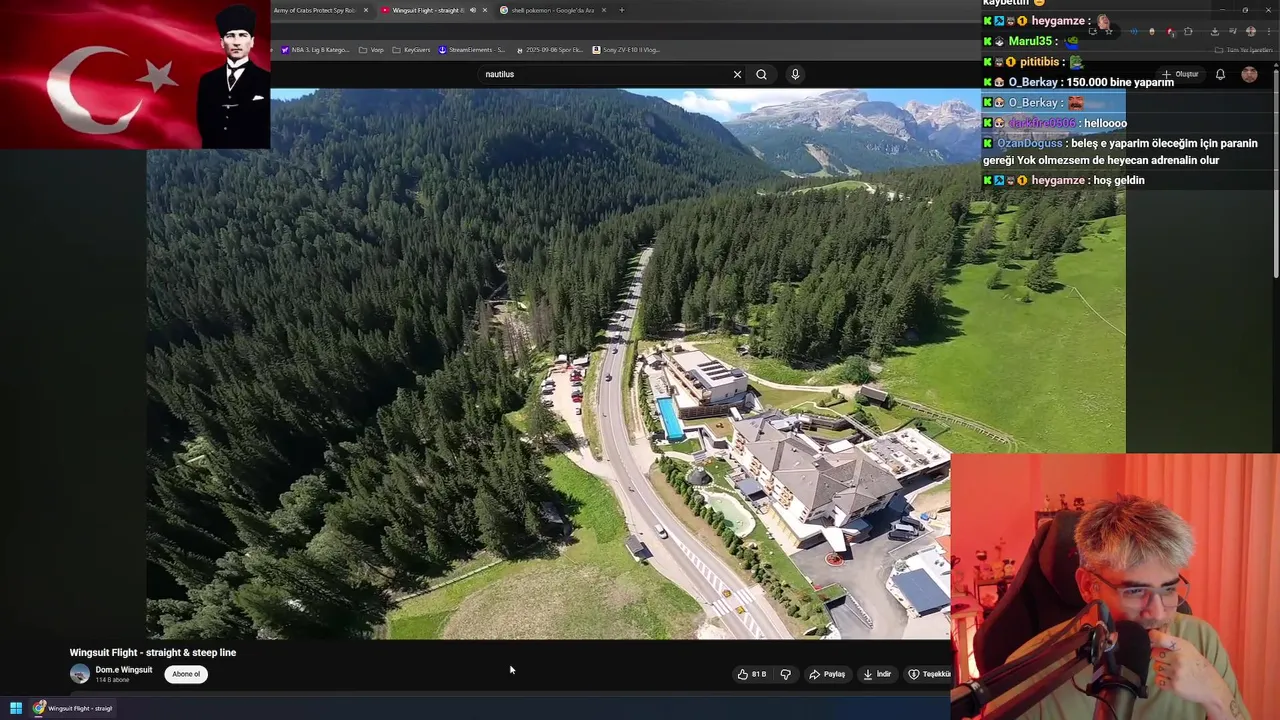Click Marul35 username in chat overlay
The height and width of the screenshot is (720, 1280).
(1030, 41)
